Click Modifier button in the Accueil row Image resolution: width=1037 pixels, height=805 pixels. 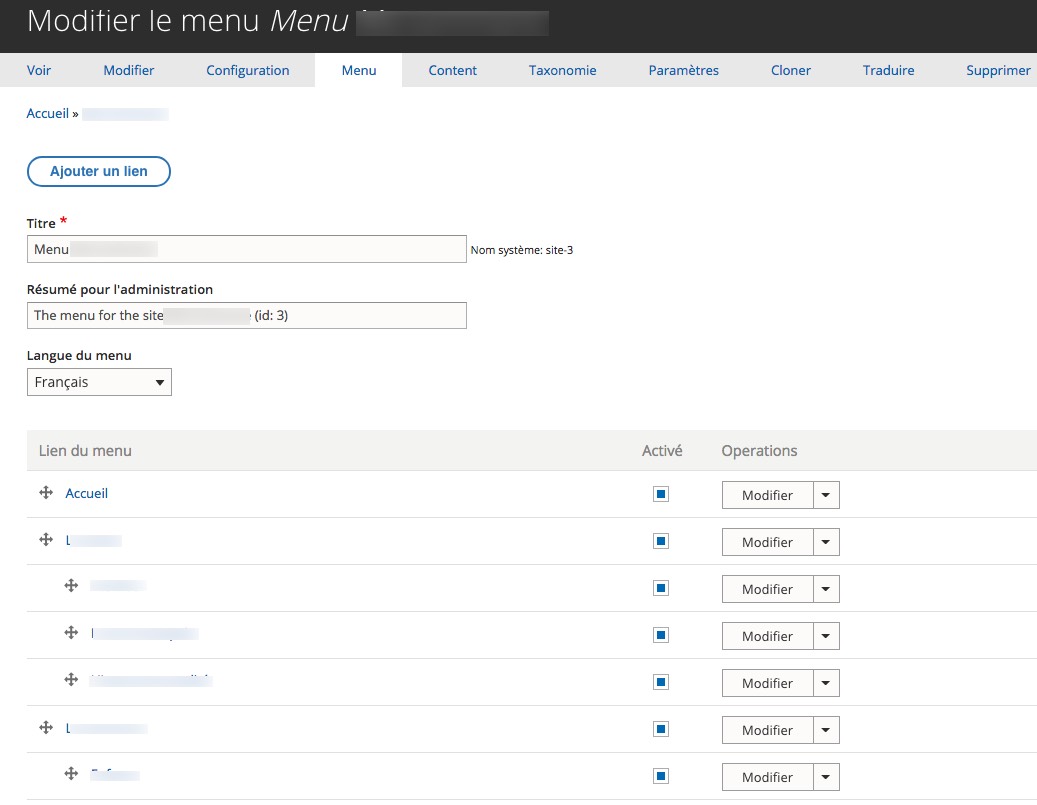point(767,495)
